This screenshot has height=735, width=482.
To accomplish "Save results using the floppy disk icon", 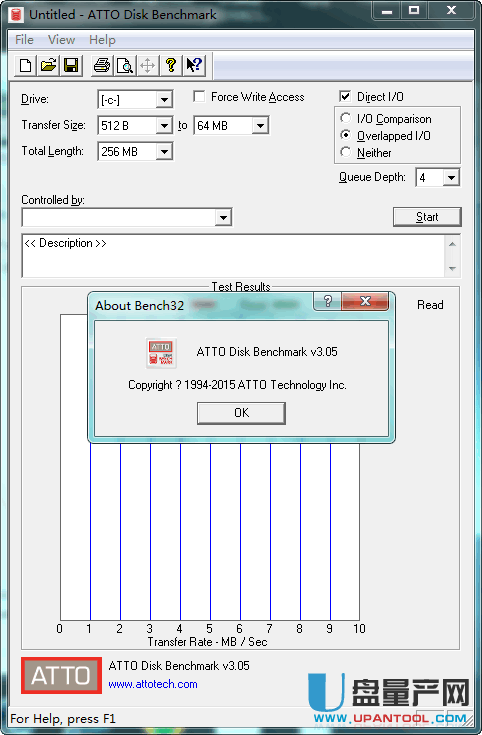I will tap(71, 65).
